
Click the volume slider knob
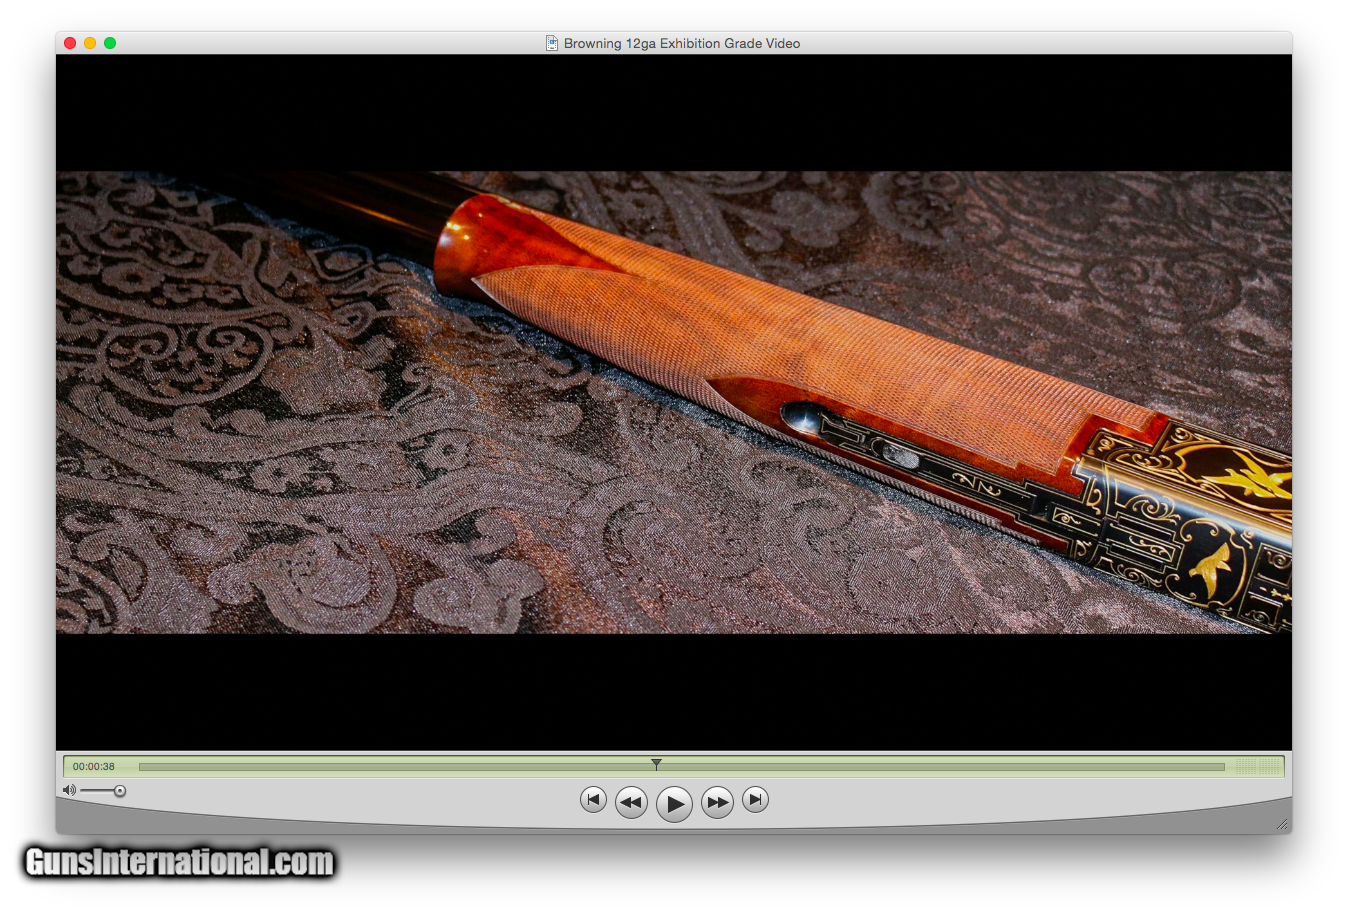(x=120, y=791)
